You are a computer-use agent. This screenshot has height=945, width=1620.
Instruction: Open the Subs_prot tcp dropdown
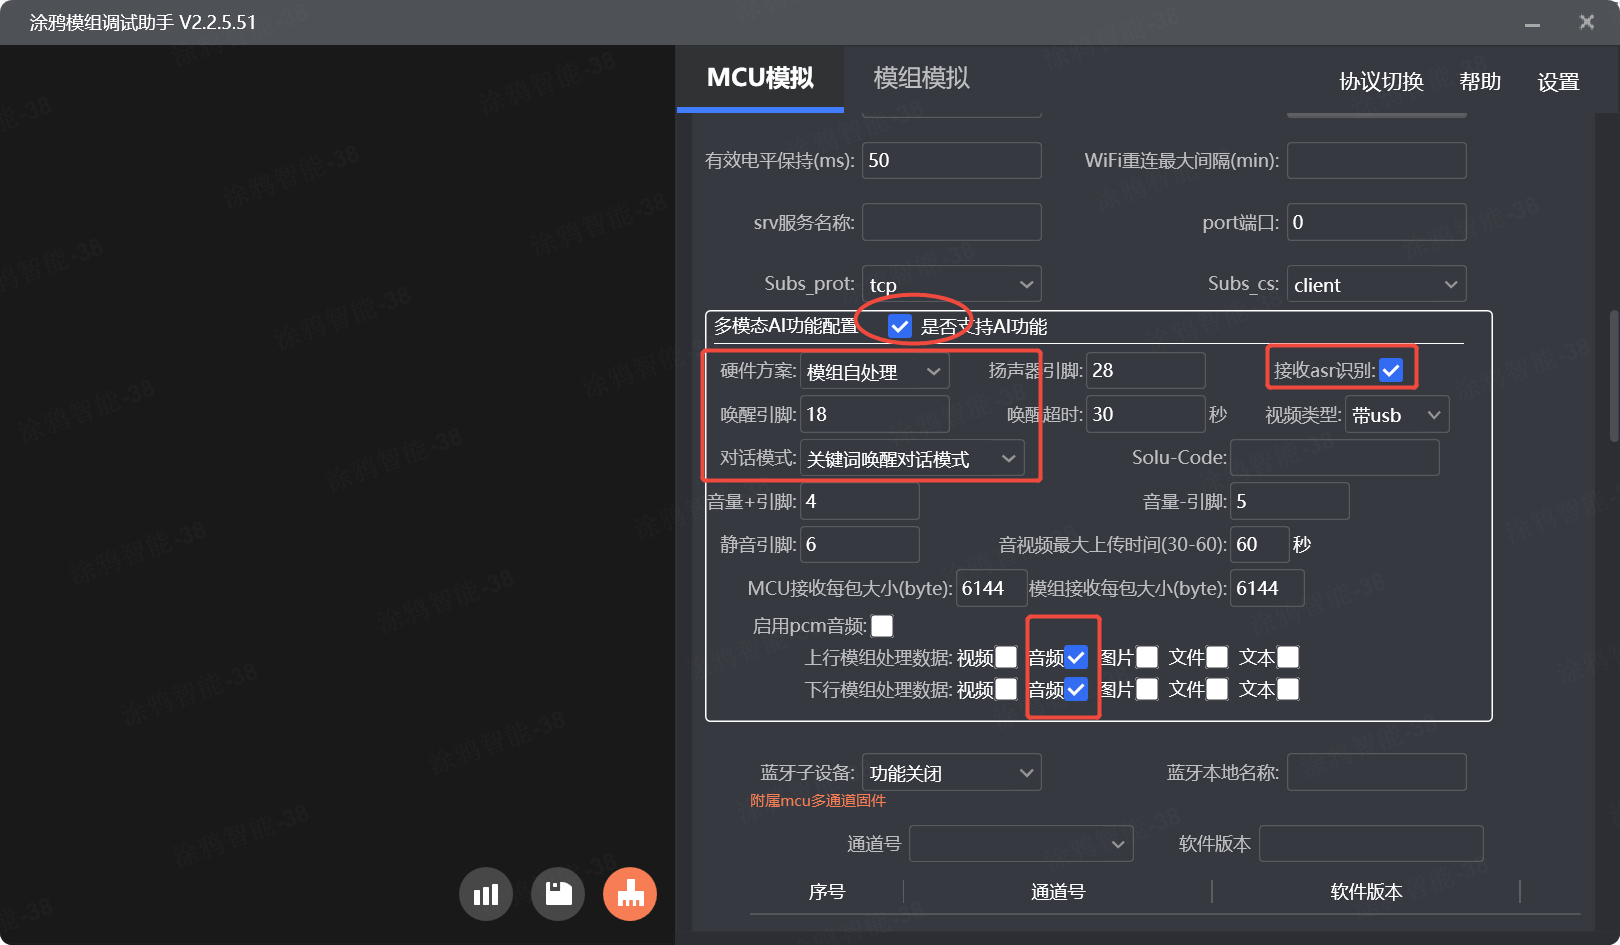coord(951,284)
